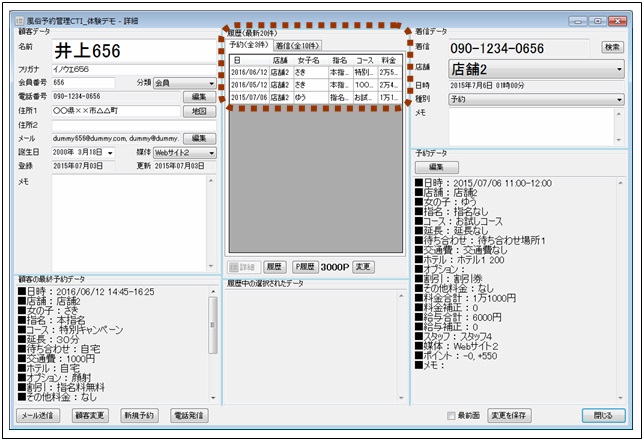Image resolution: width=643 pixels, height=441 pixels.
Task: Click the P履歴 button
Action: click(x=305, y=267)
